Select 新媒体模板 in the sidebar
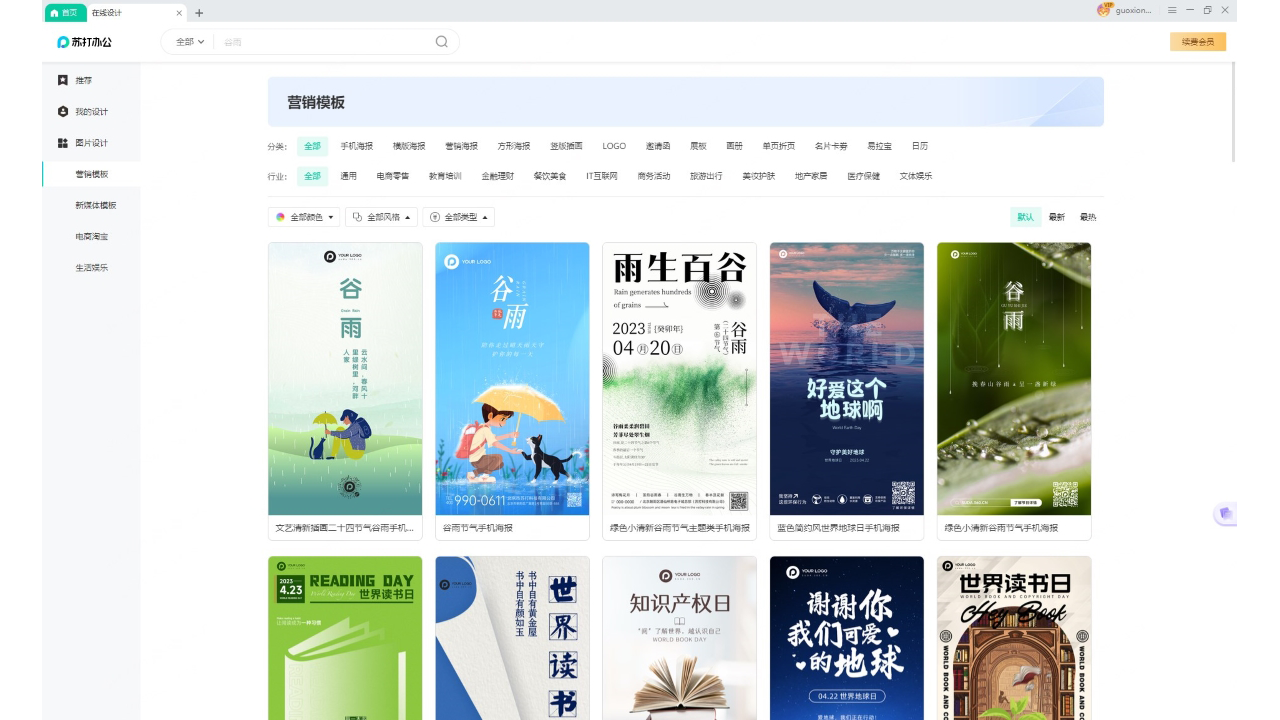1280x720 pixels. point(95,205)
